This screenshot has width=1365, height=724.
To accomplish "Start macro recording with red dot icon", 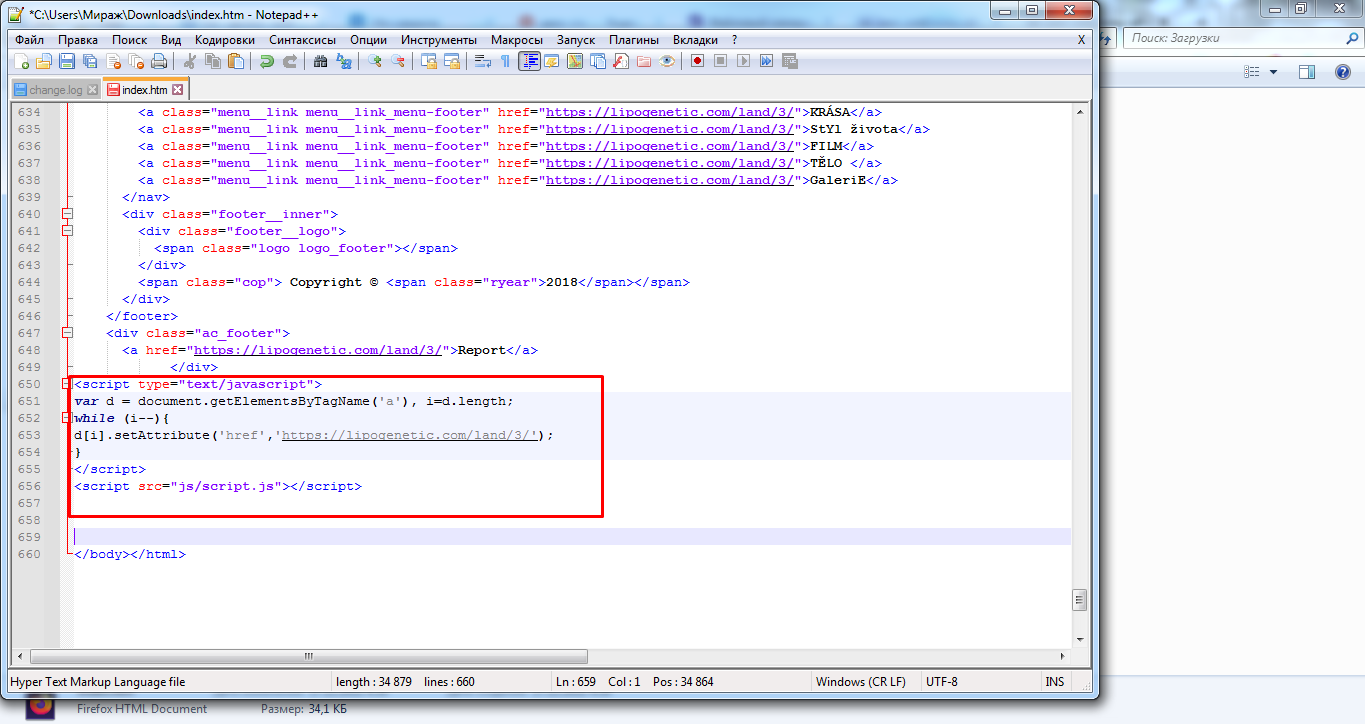I will 697,61.
